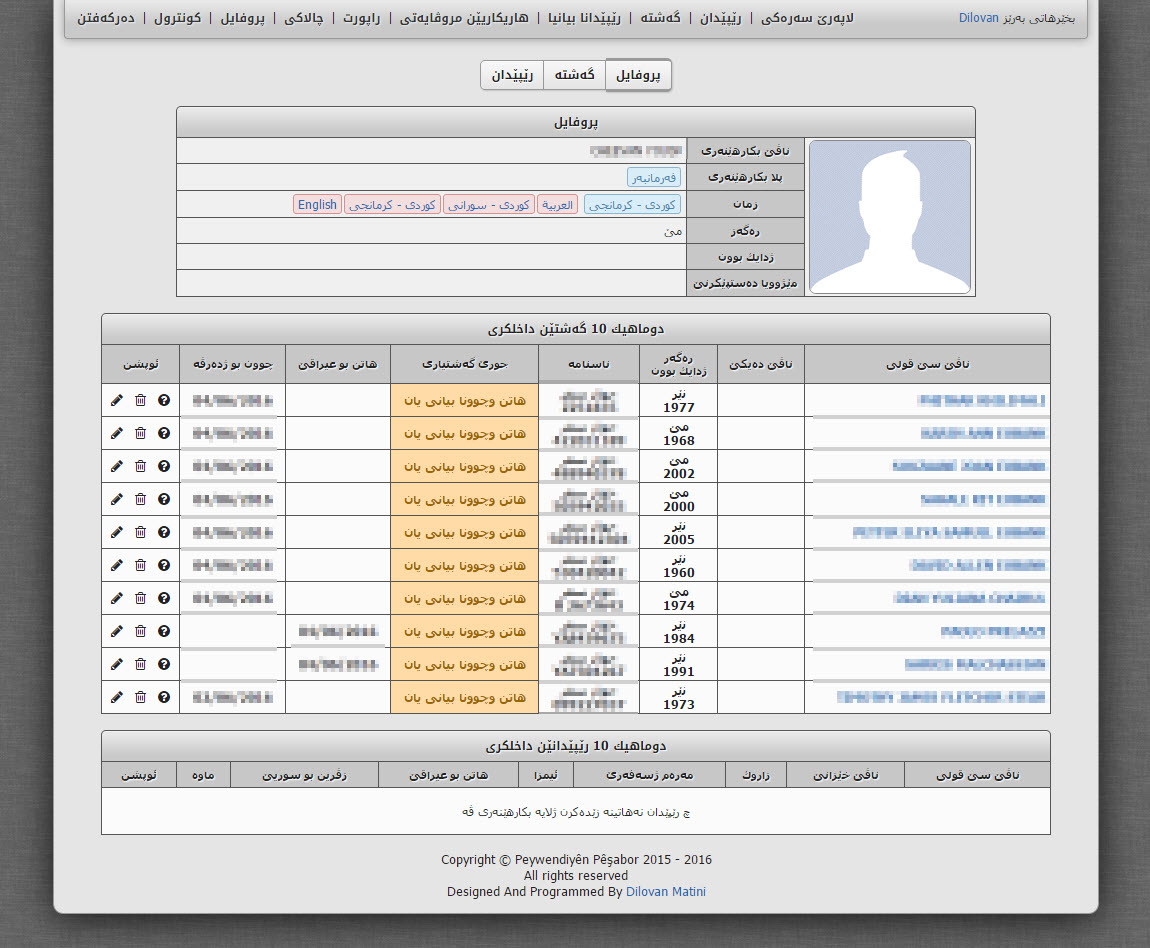Click the edit pencil in the 1991 row
This screenshot has height=948, width=1150.
click(x=117, y=664)
